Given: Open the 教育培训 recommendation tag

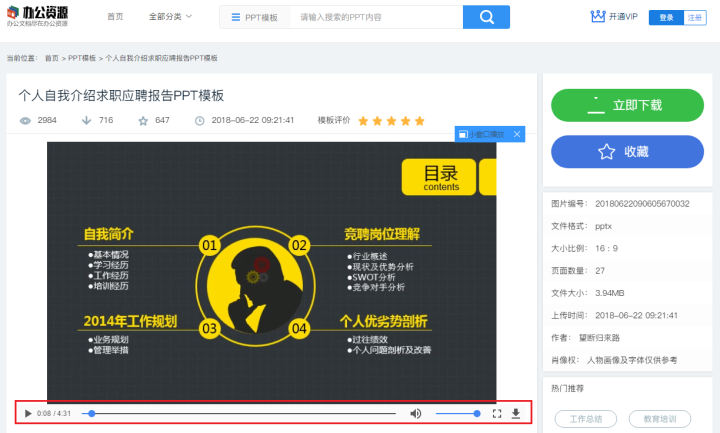Looking at the screenshot, I should 659,419.
